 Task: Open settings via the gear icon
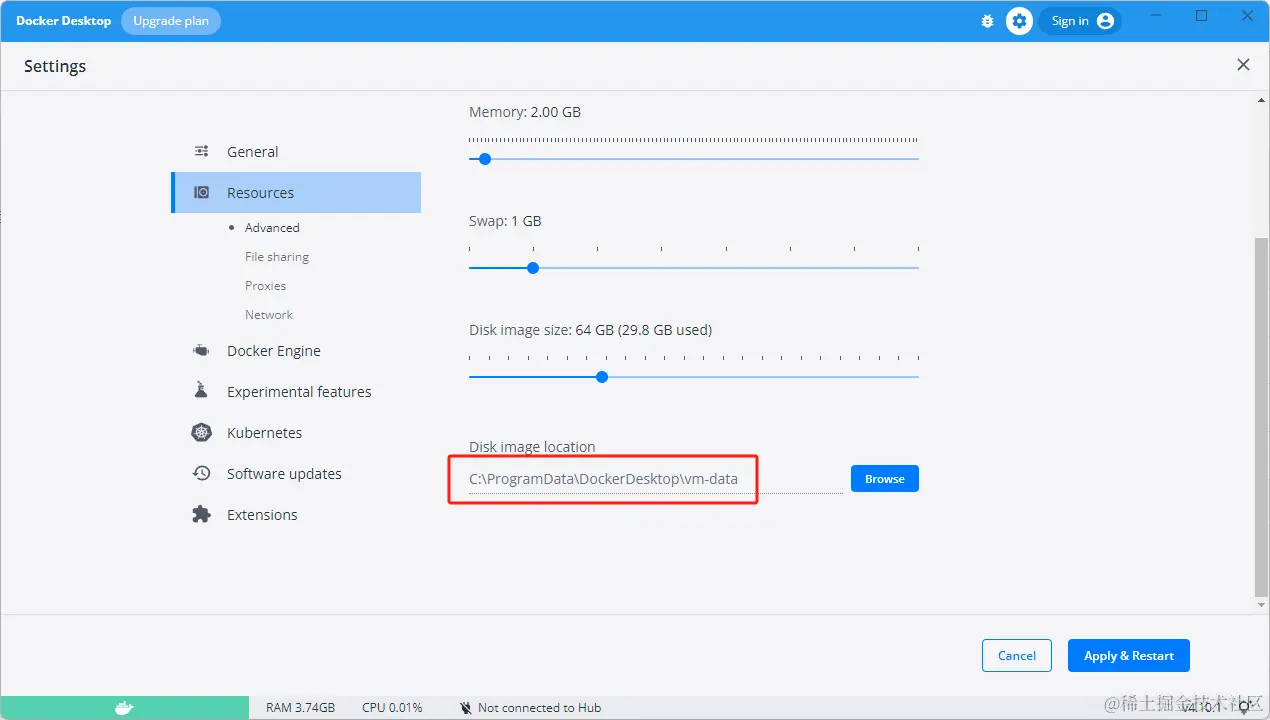tap(1019, 21)
